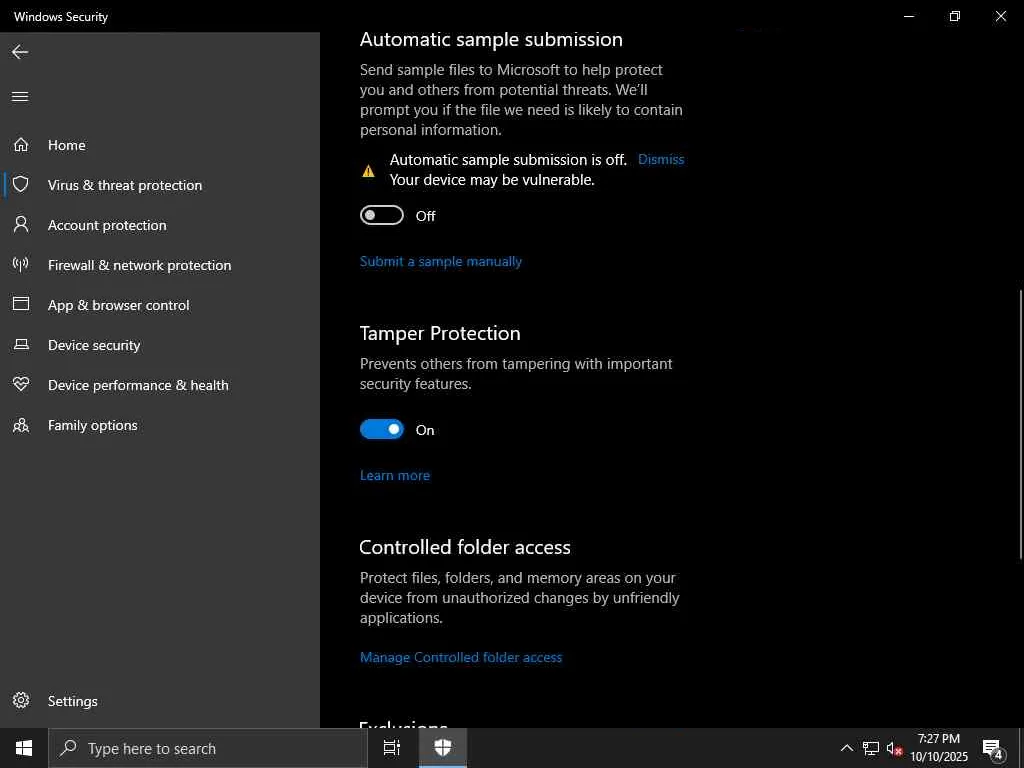Click Learn more under Tamper Protection
Viewport: 1024px width, 768px height.
point(394,475)
